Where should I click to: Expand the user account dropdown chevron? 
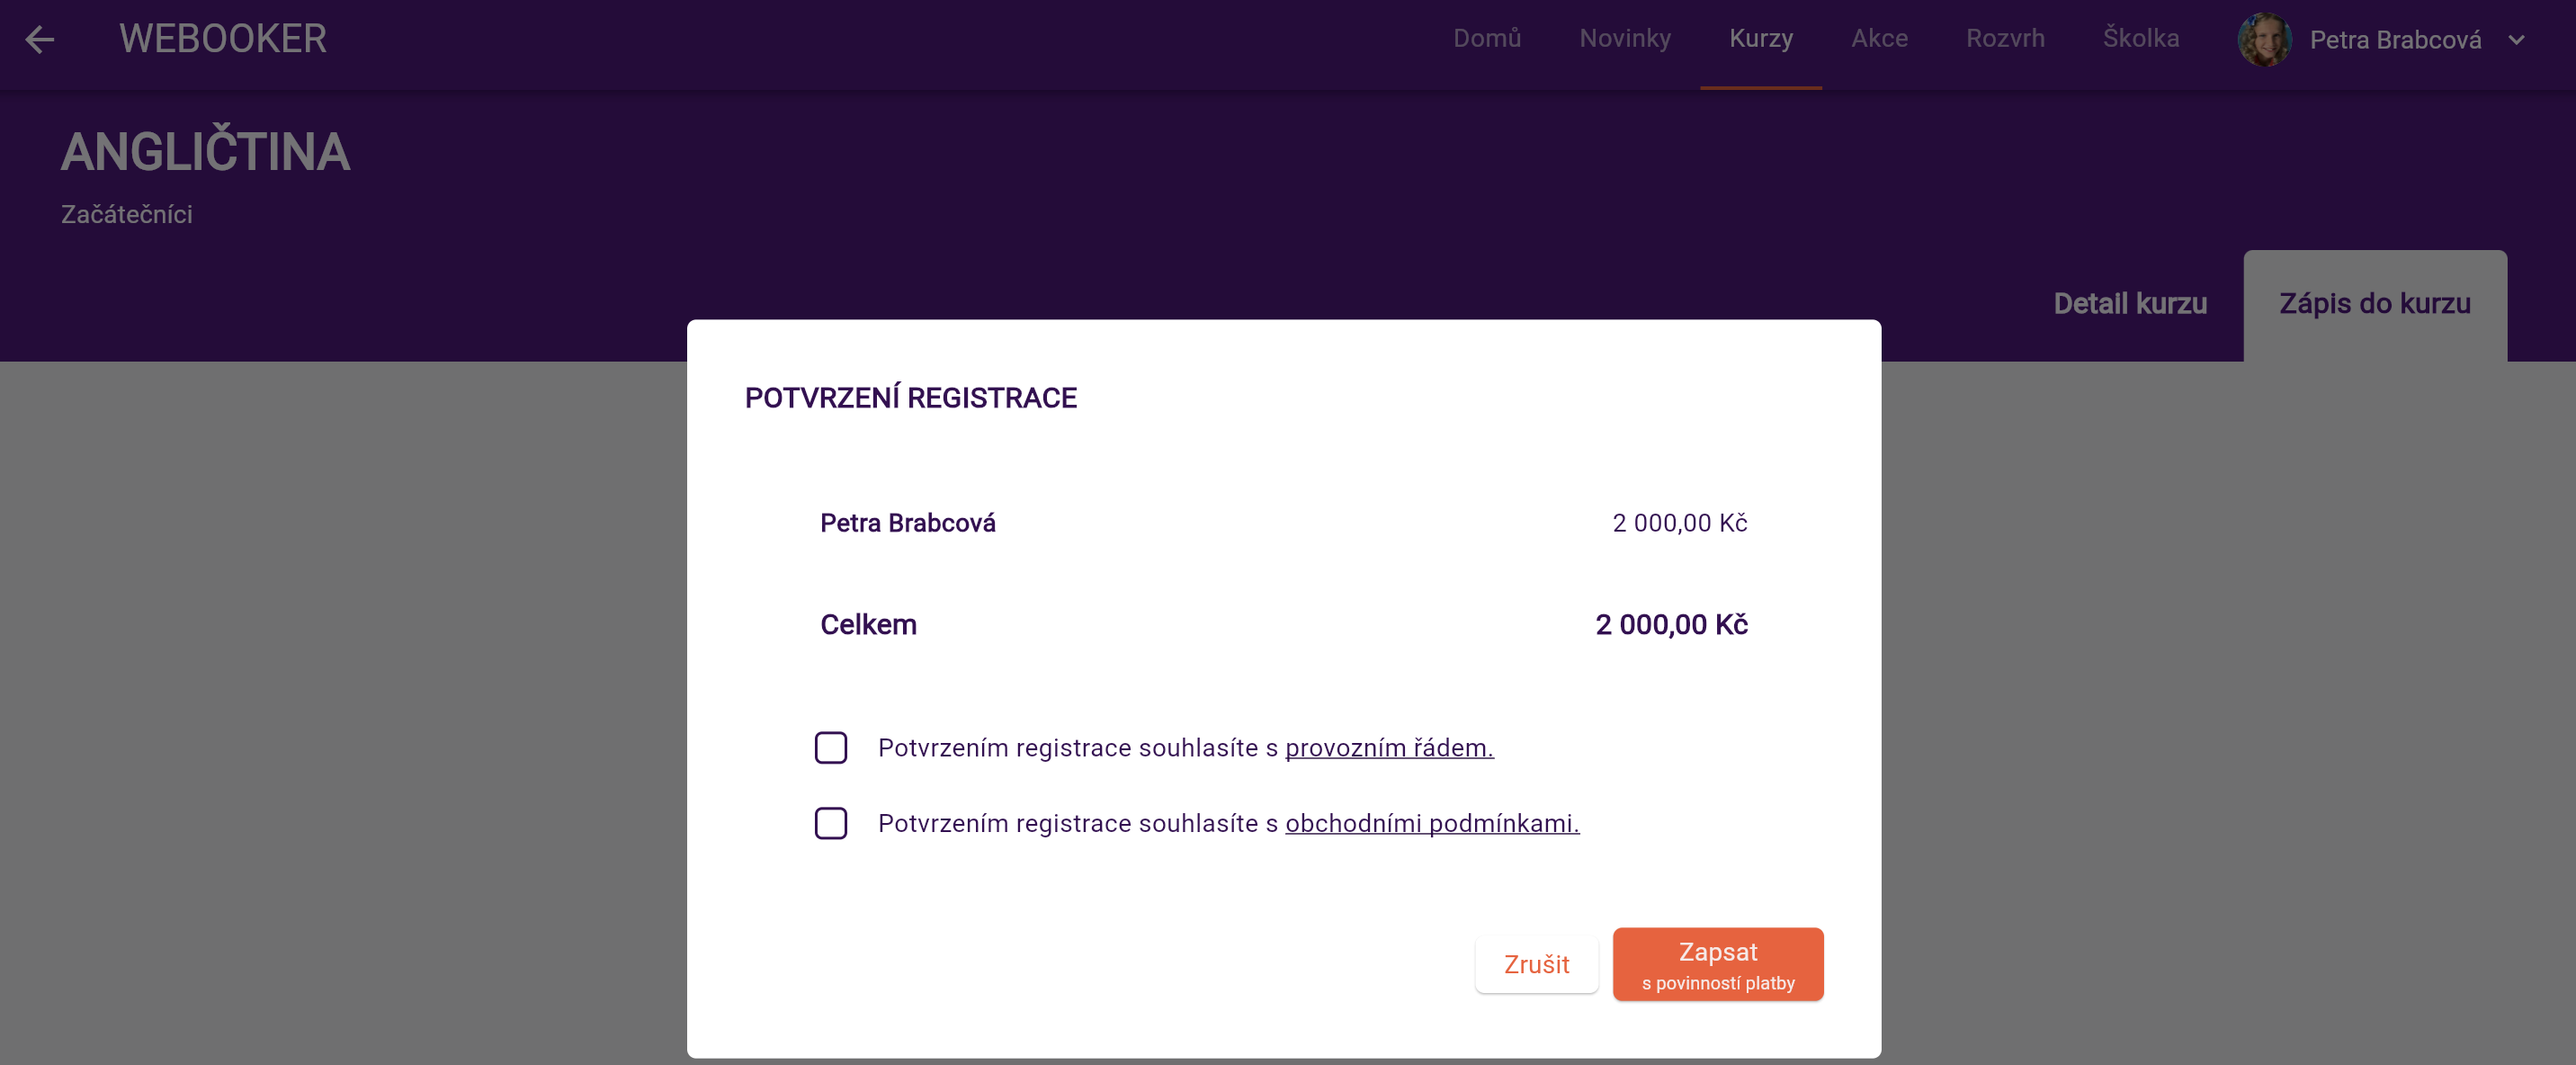2516,40
